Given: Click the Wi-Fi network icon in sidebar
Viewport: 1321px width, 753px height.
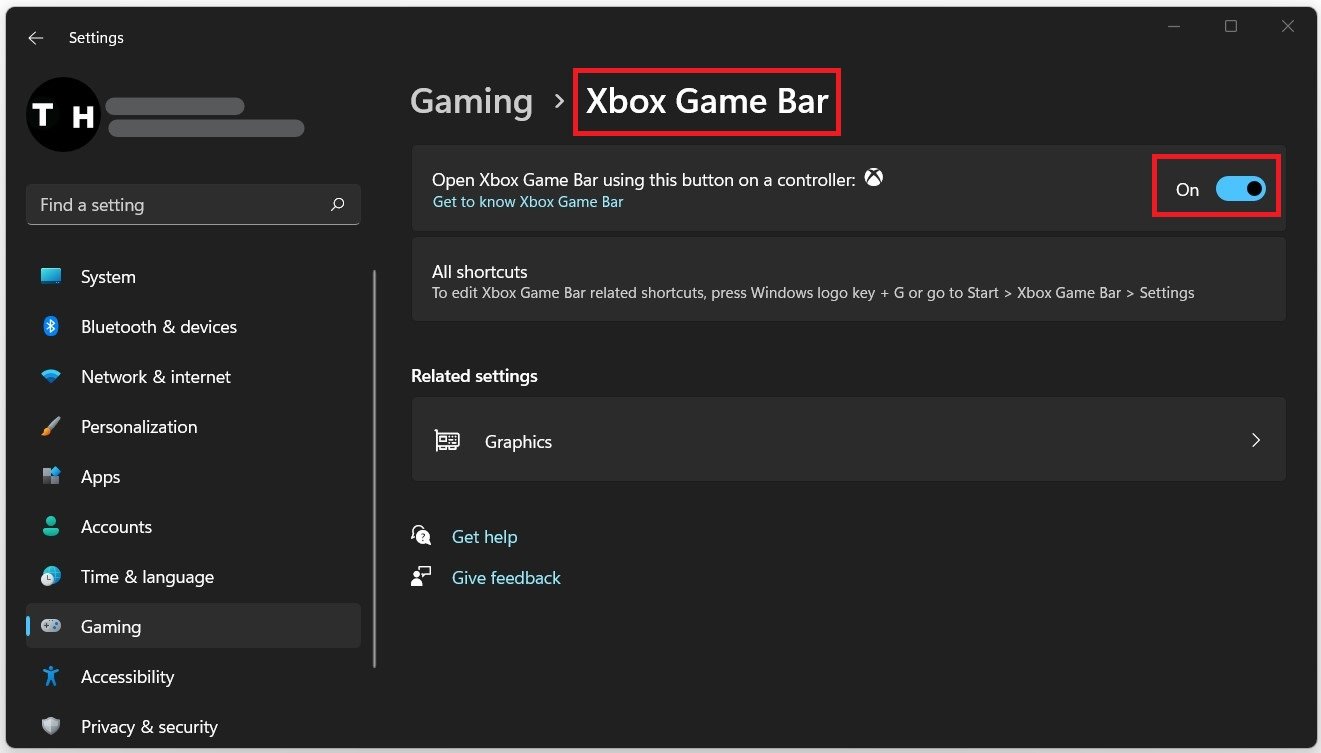Looking at the screenshot, I should tap(51, 377).
